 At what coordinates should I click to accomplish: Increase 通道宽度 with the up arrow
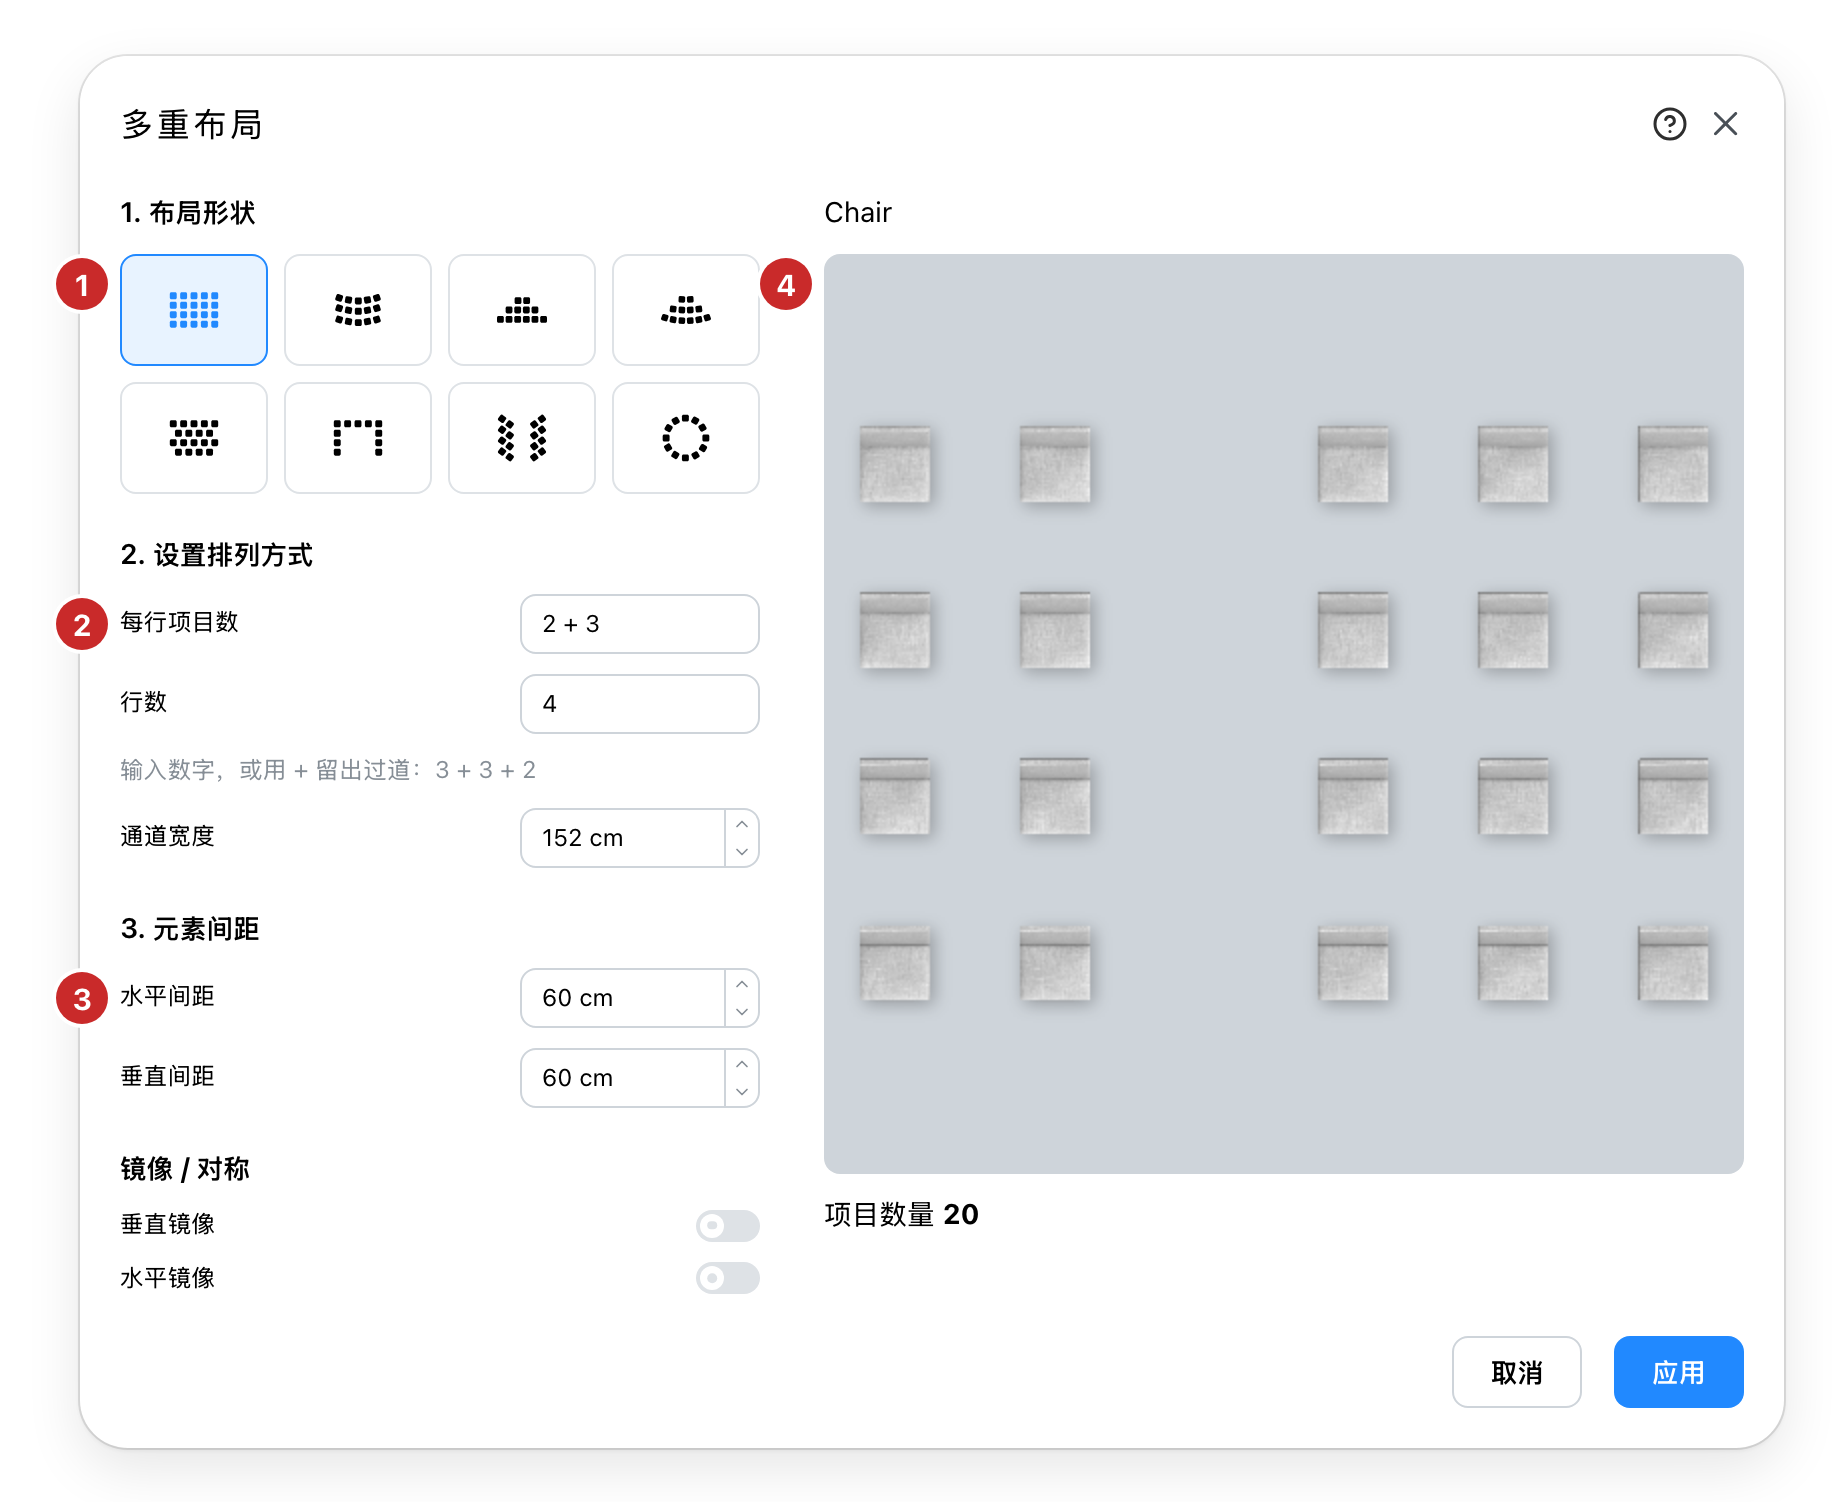click(742, 824)
